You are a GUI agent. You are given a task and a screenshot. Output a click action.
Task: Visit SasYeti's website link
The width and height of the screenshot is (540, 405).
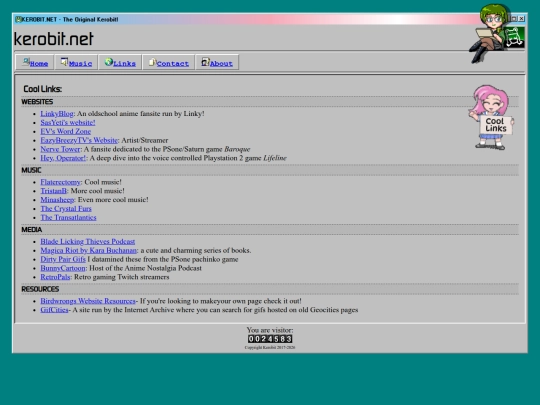pos(68,123)
